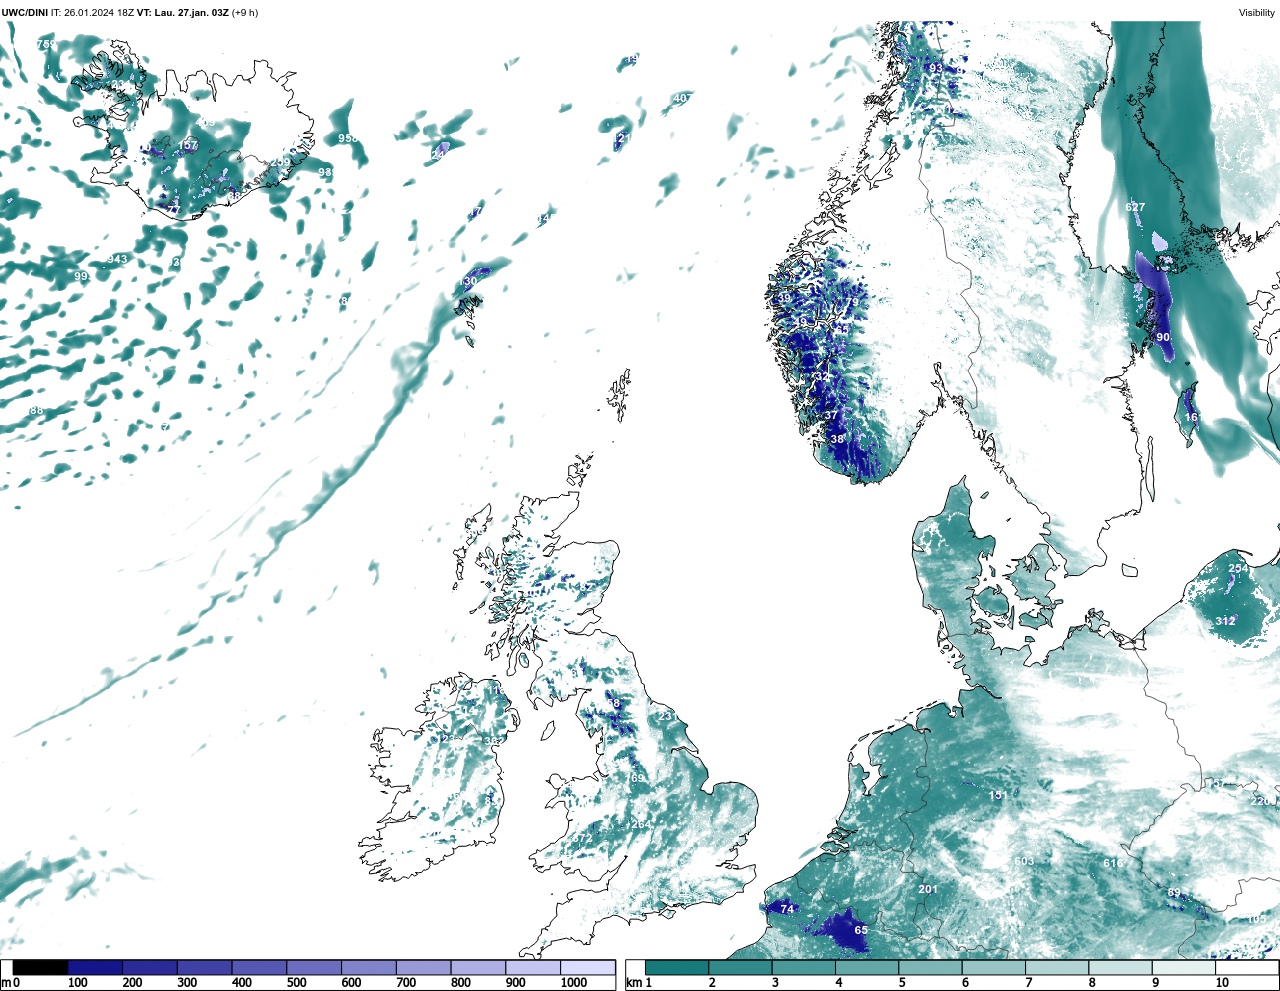
Task: Click the '407' visibility value over the Norwegian Sea
Action: click(682, 98)
